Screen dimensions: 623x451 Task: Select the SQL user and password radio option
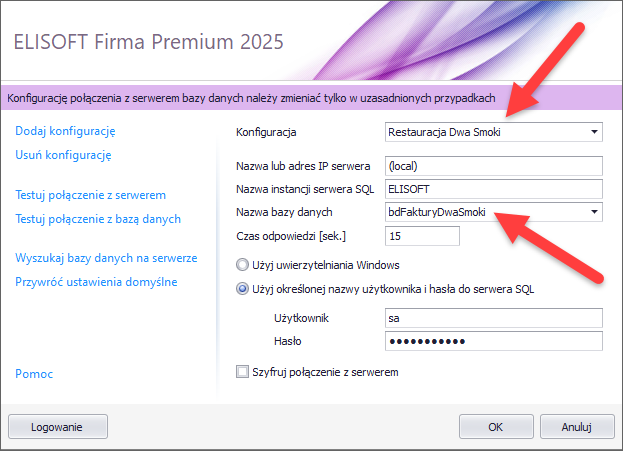point(242,290)
